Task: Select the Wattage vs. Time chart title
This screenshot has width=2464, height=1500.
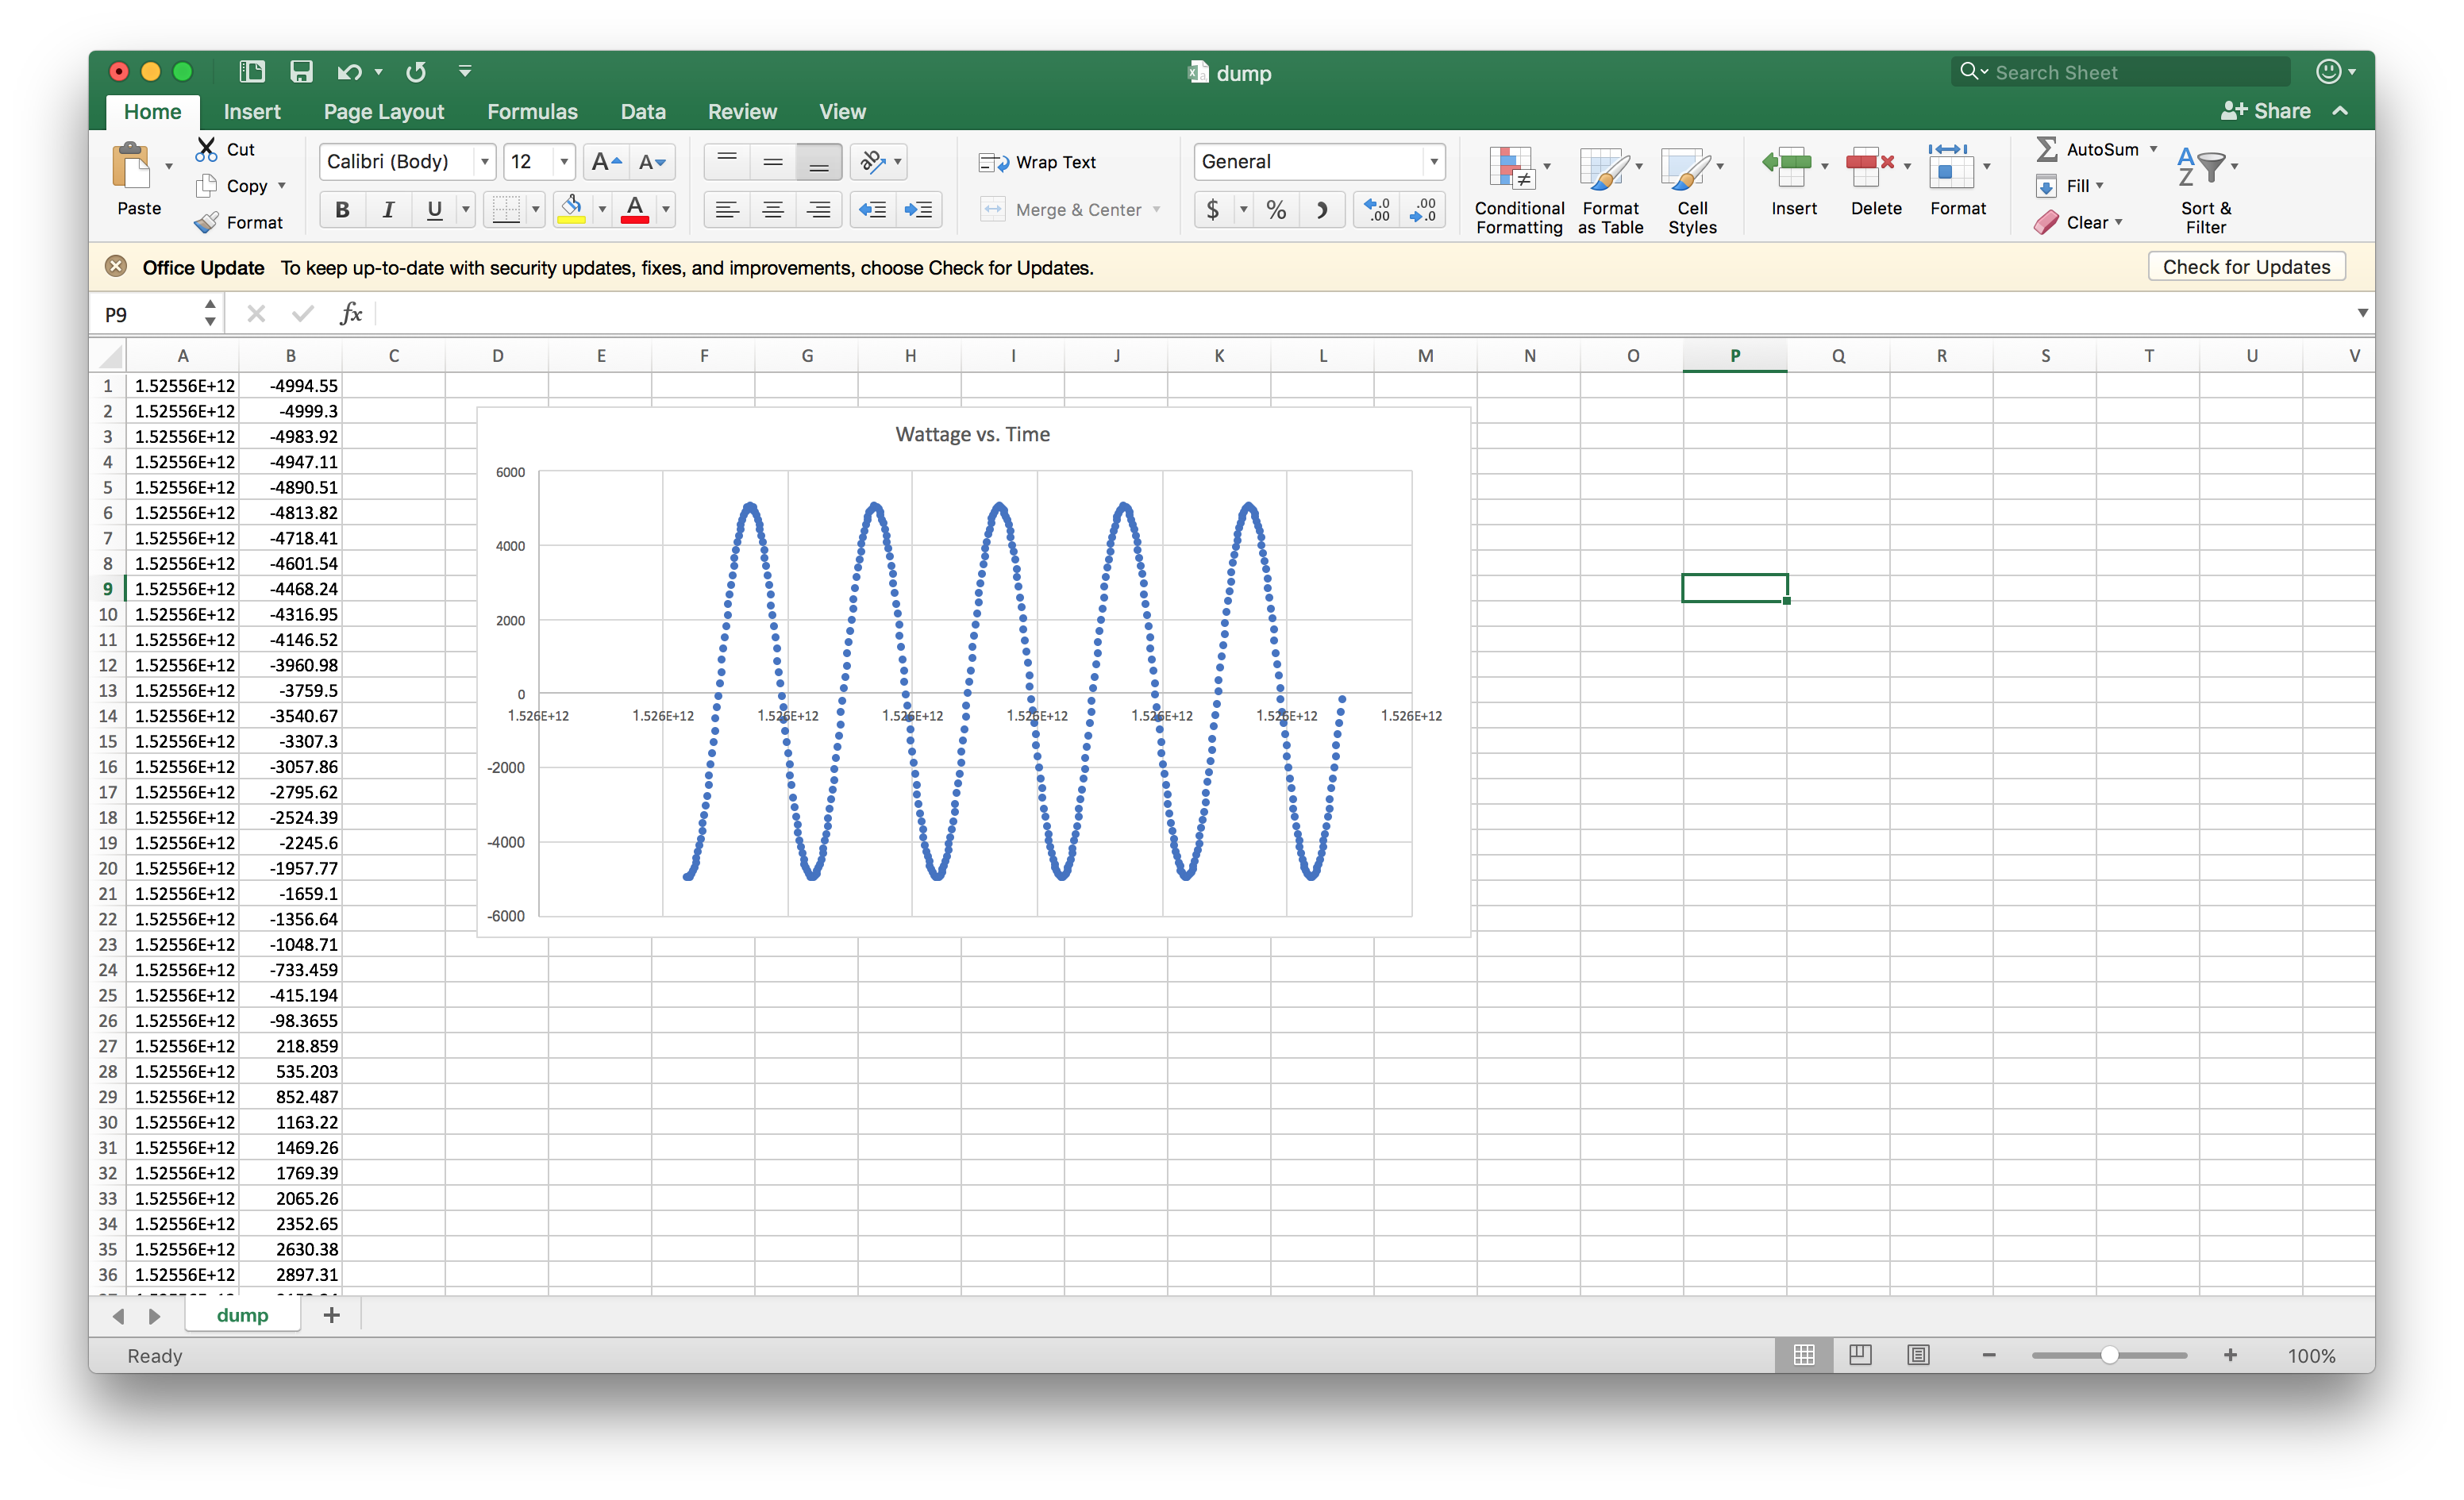Action: click(972, 434)
